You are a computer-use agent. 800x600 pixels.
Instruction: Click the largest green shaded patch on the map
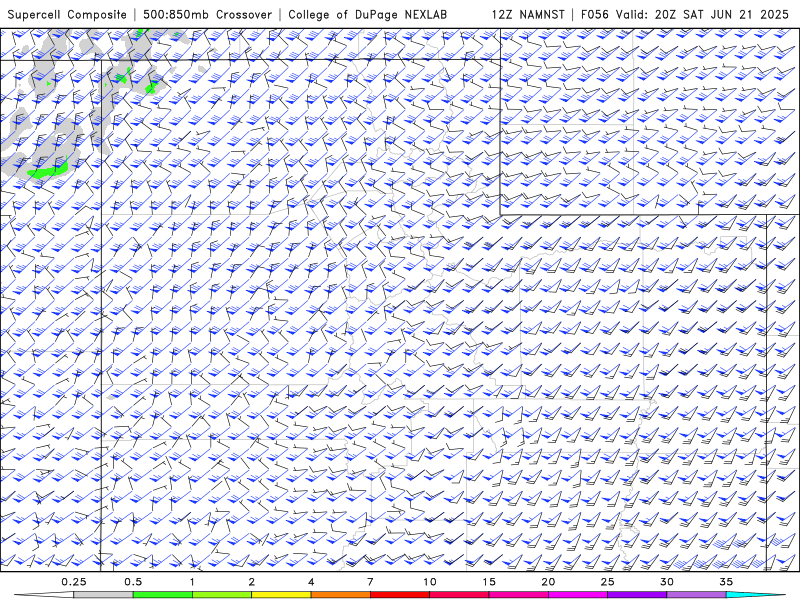pos(47,170)
